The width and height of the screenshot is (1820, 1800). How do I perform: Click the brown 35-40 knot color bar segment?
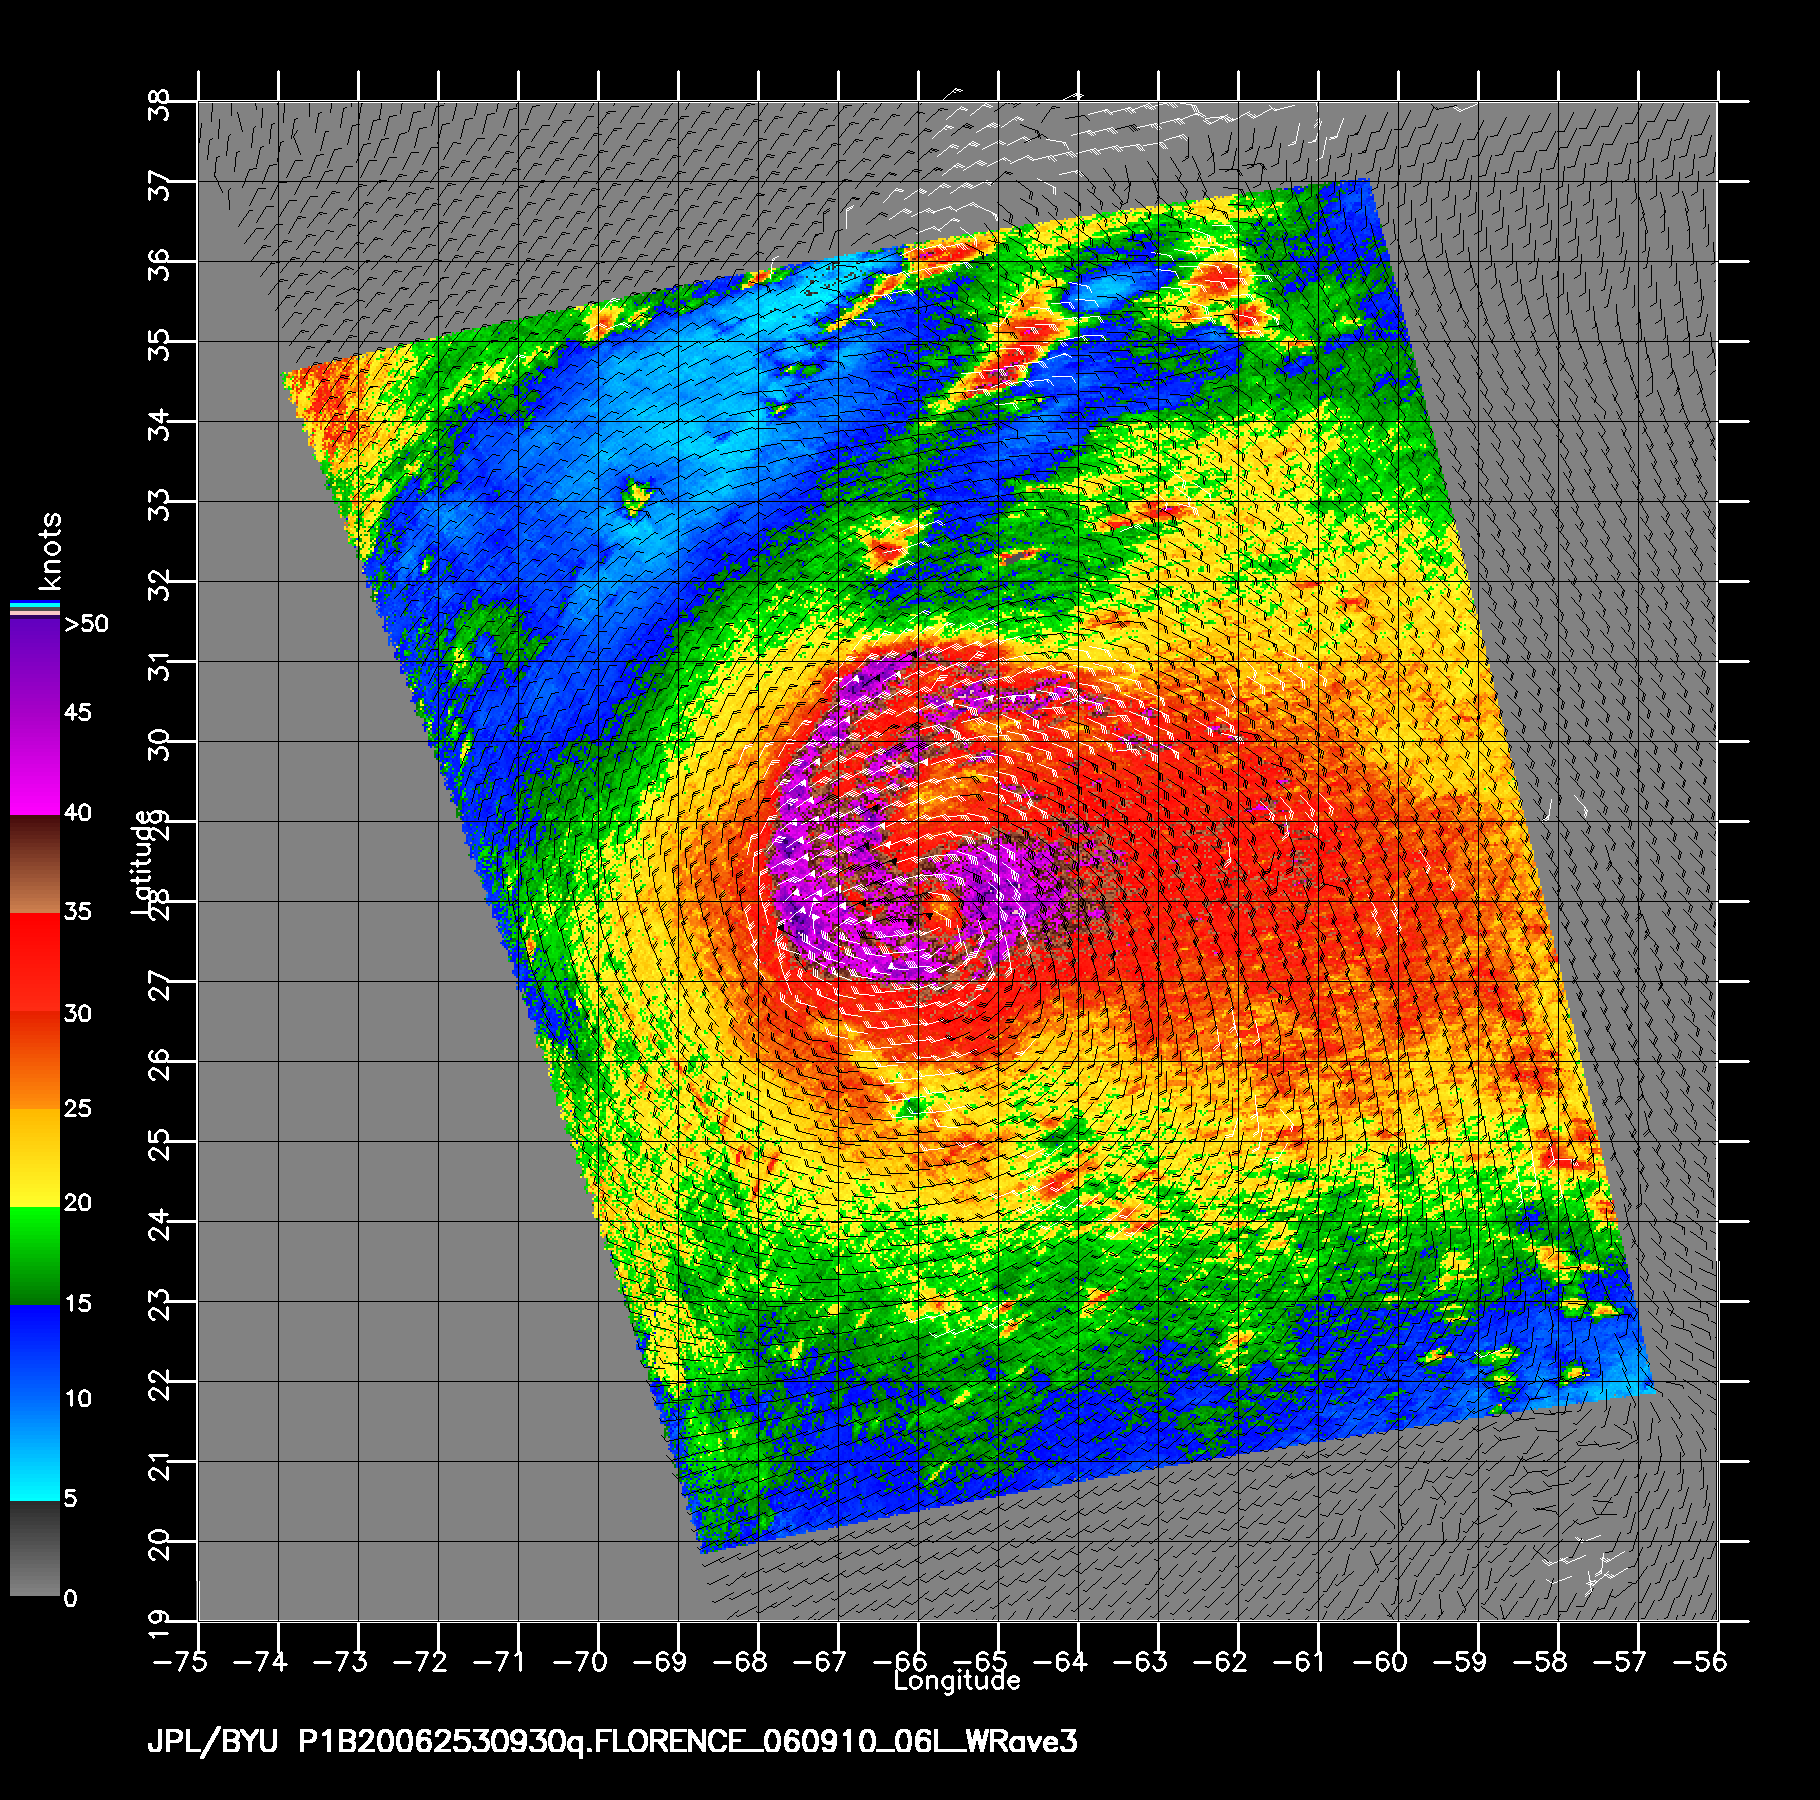tap(34, 865)
